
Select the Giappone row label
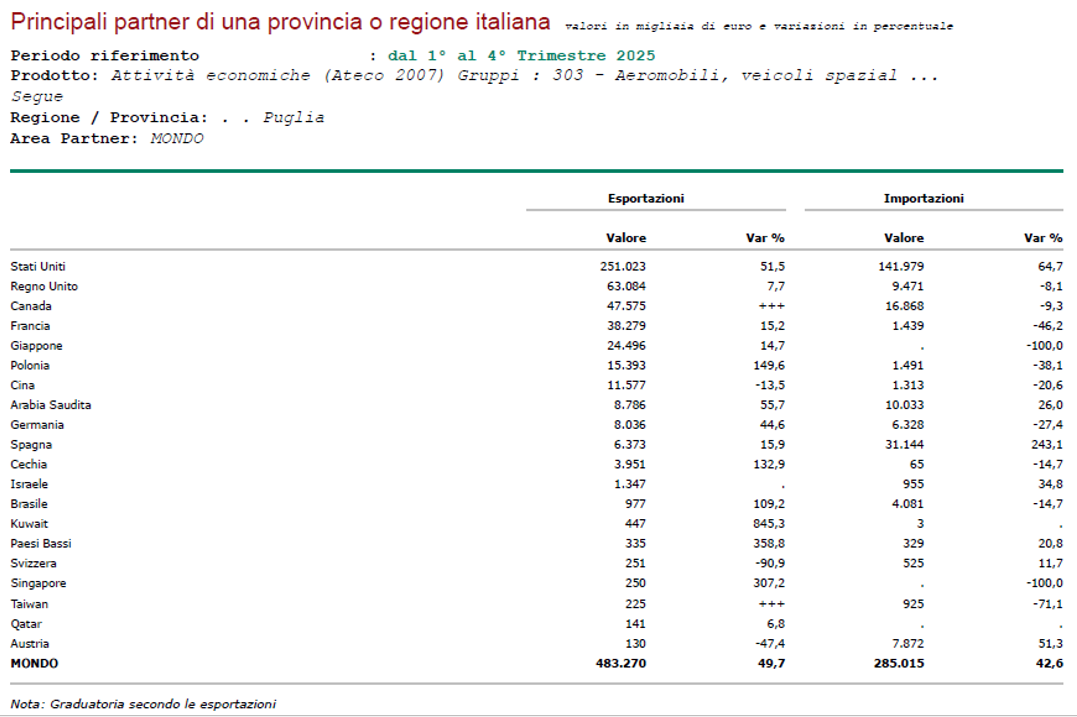(36, 346)
